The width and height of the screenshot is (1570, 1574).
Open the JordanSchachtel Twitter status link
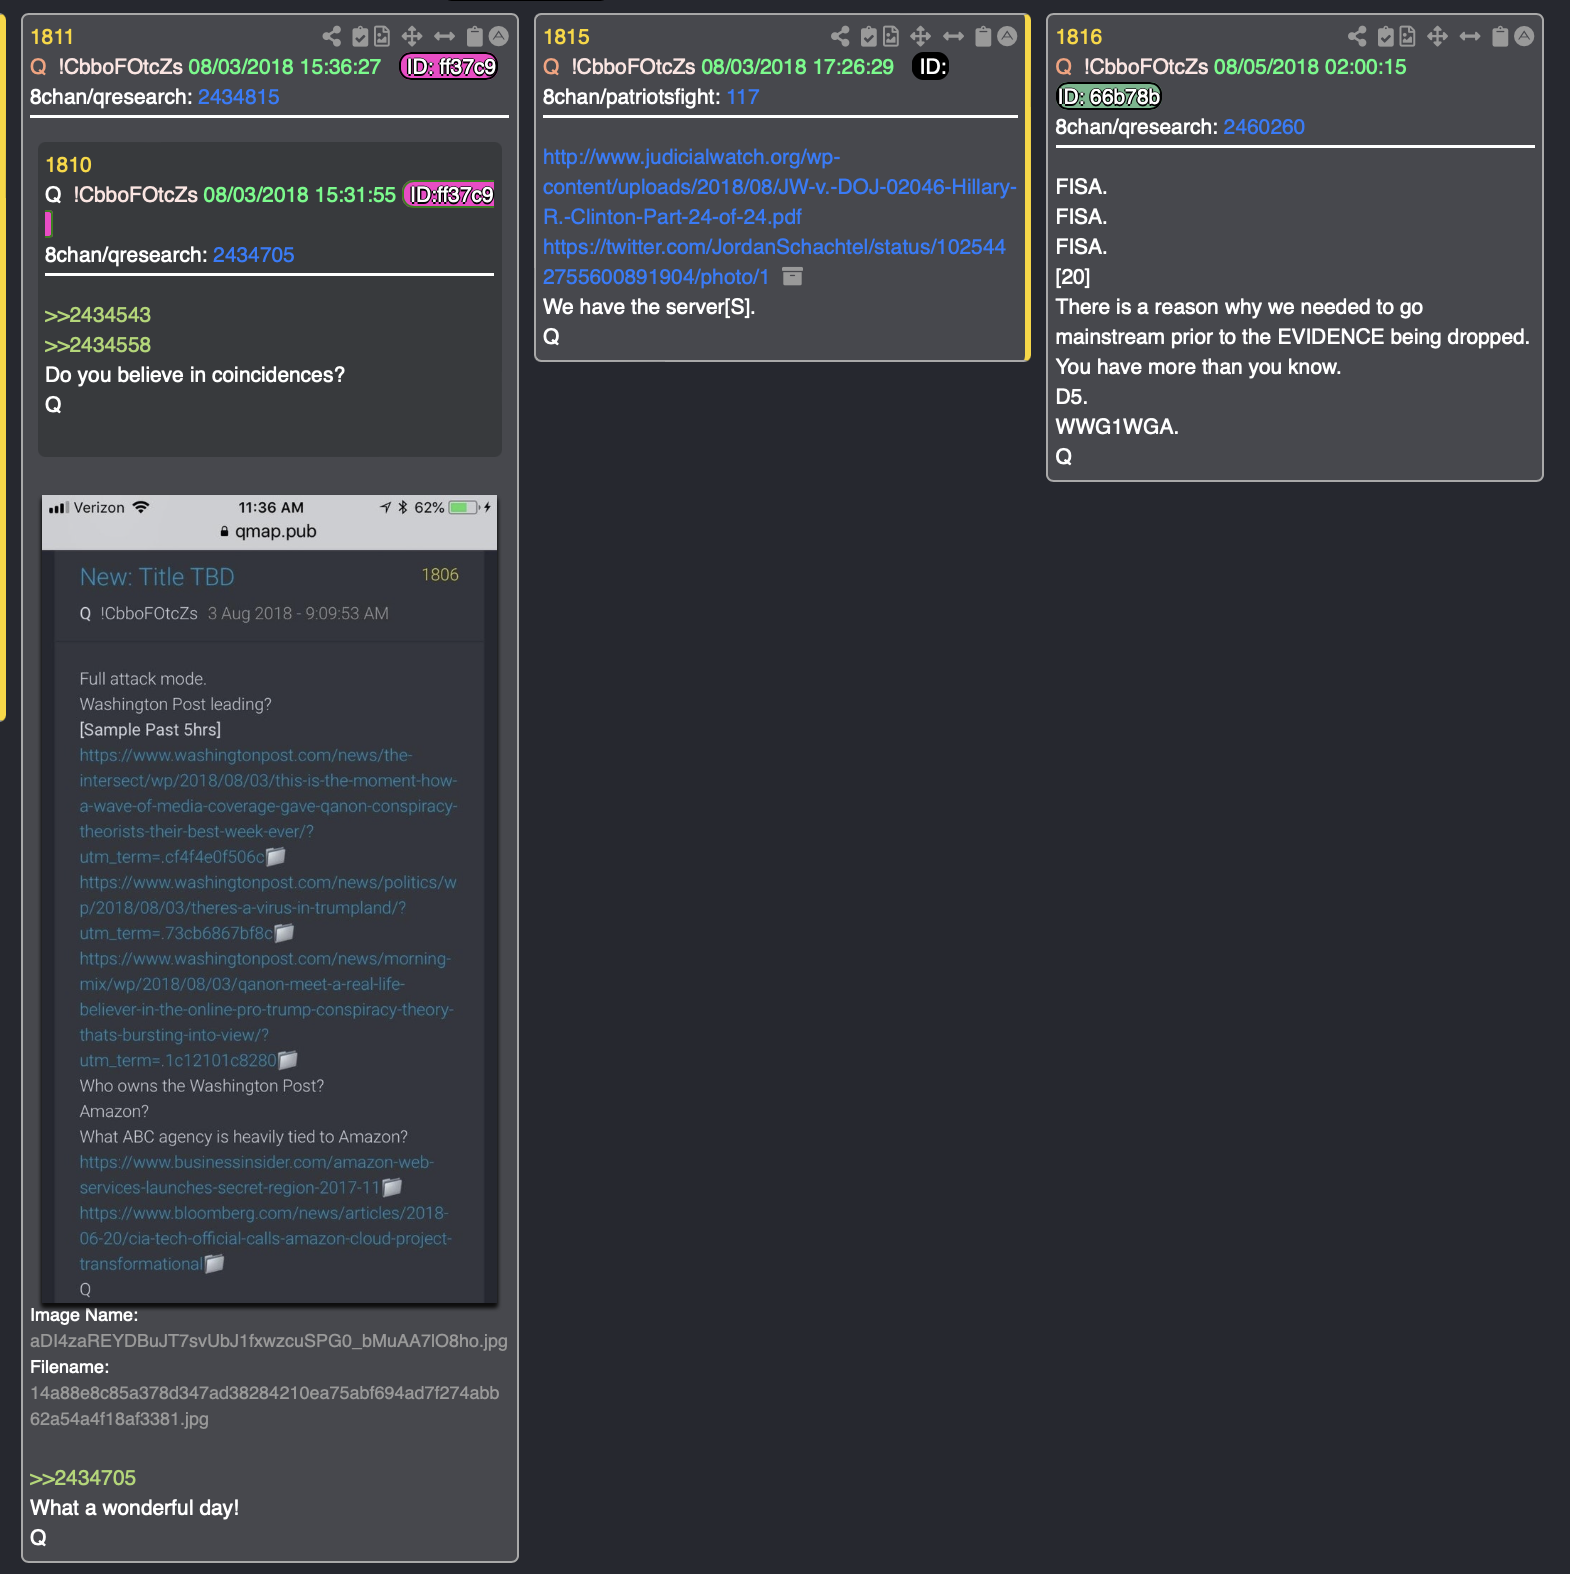tap(774, 262)
